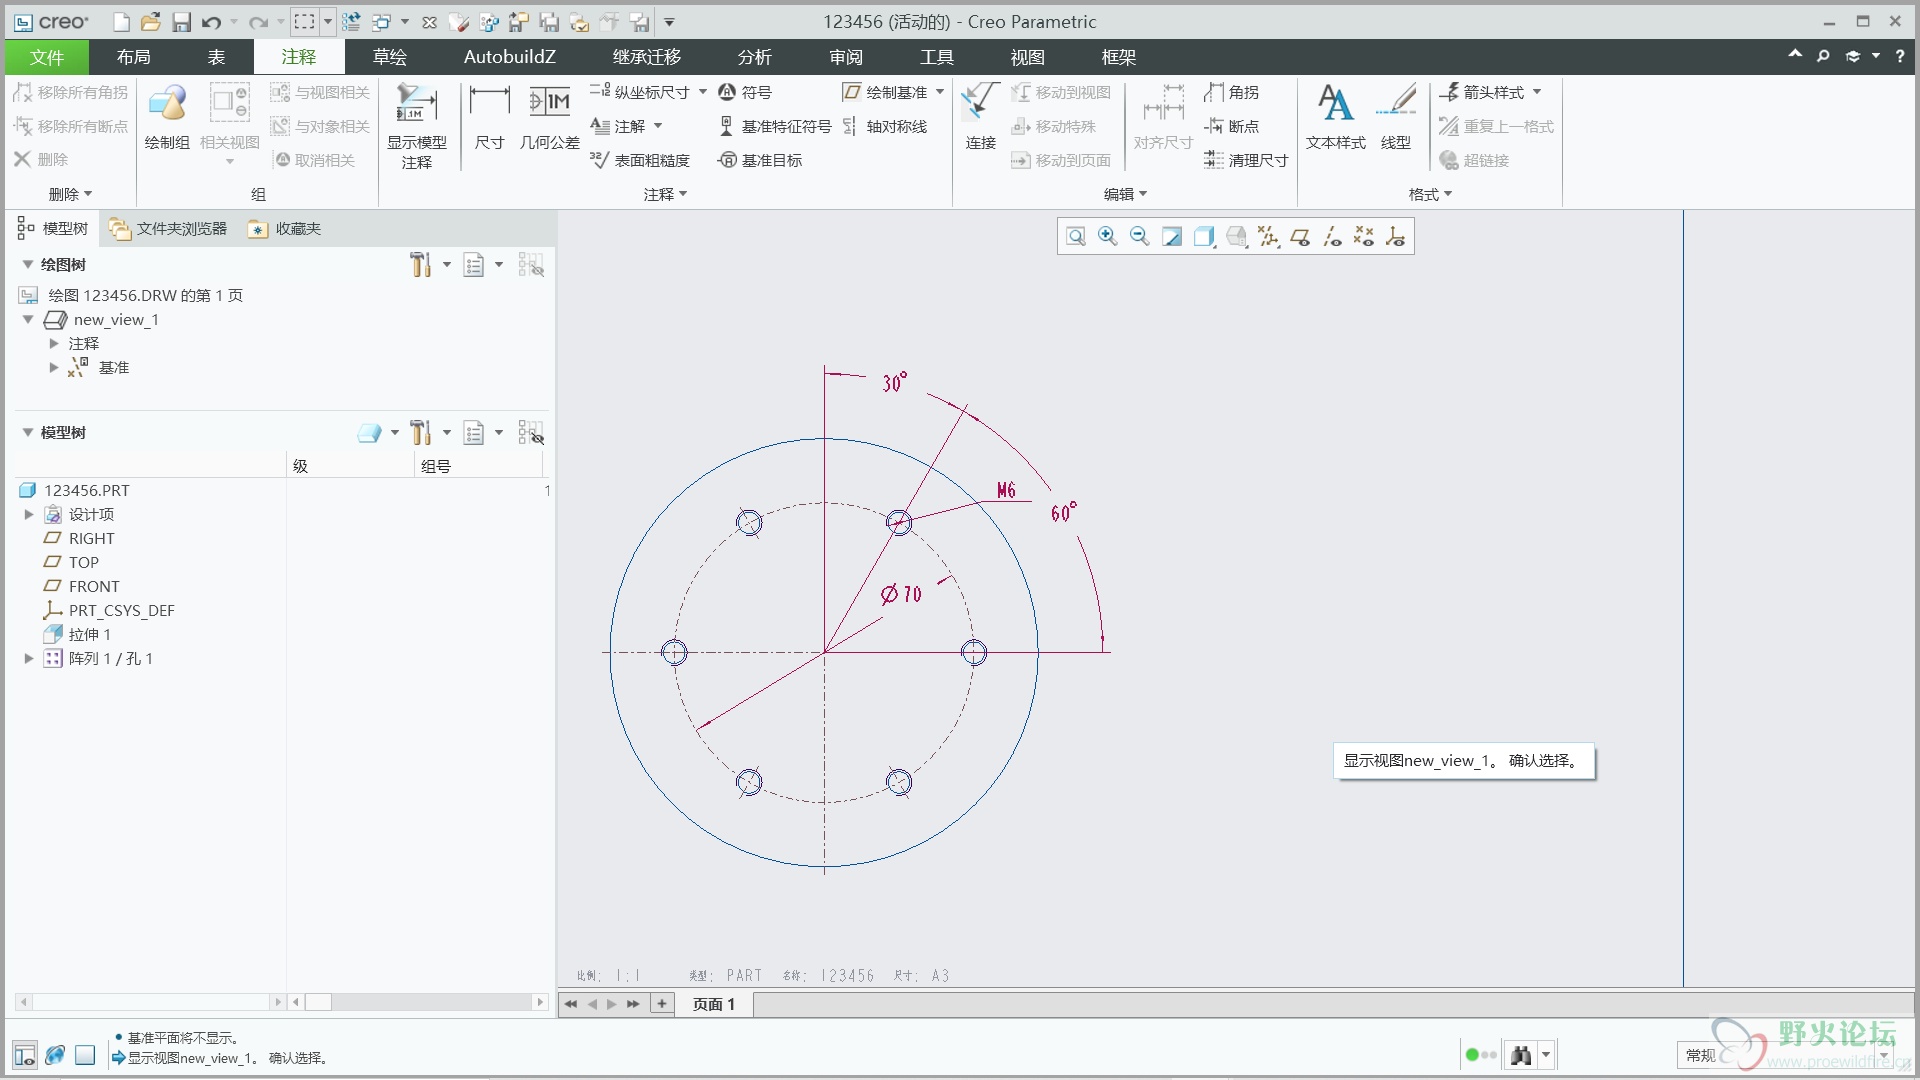Switch to the 分析 ribbon tab
The height and width of the screenshot is (1080, 1920).
tap(755, 57)
